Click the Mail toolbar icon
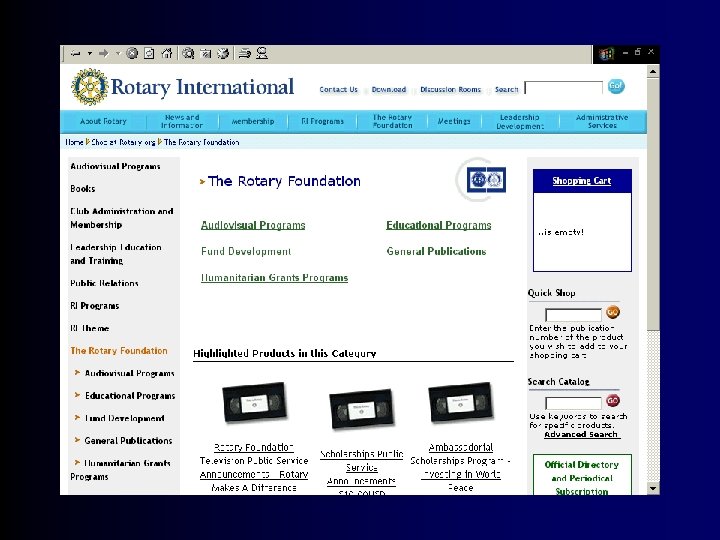The height and width of the screenshot is (540, 720). 245,54
